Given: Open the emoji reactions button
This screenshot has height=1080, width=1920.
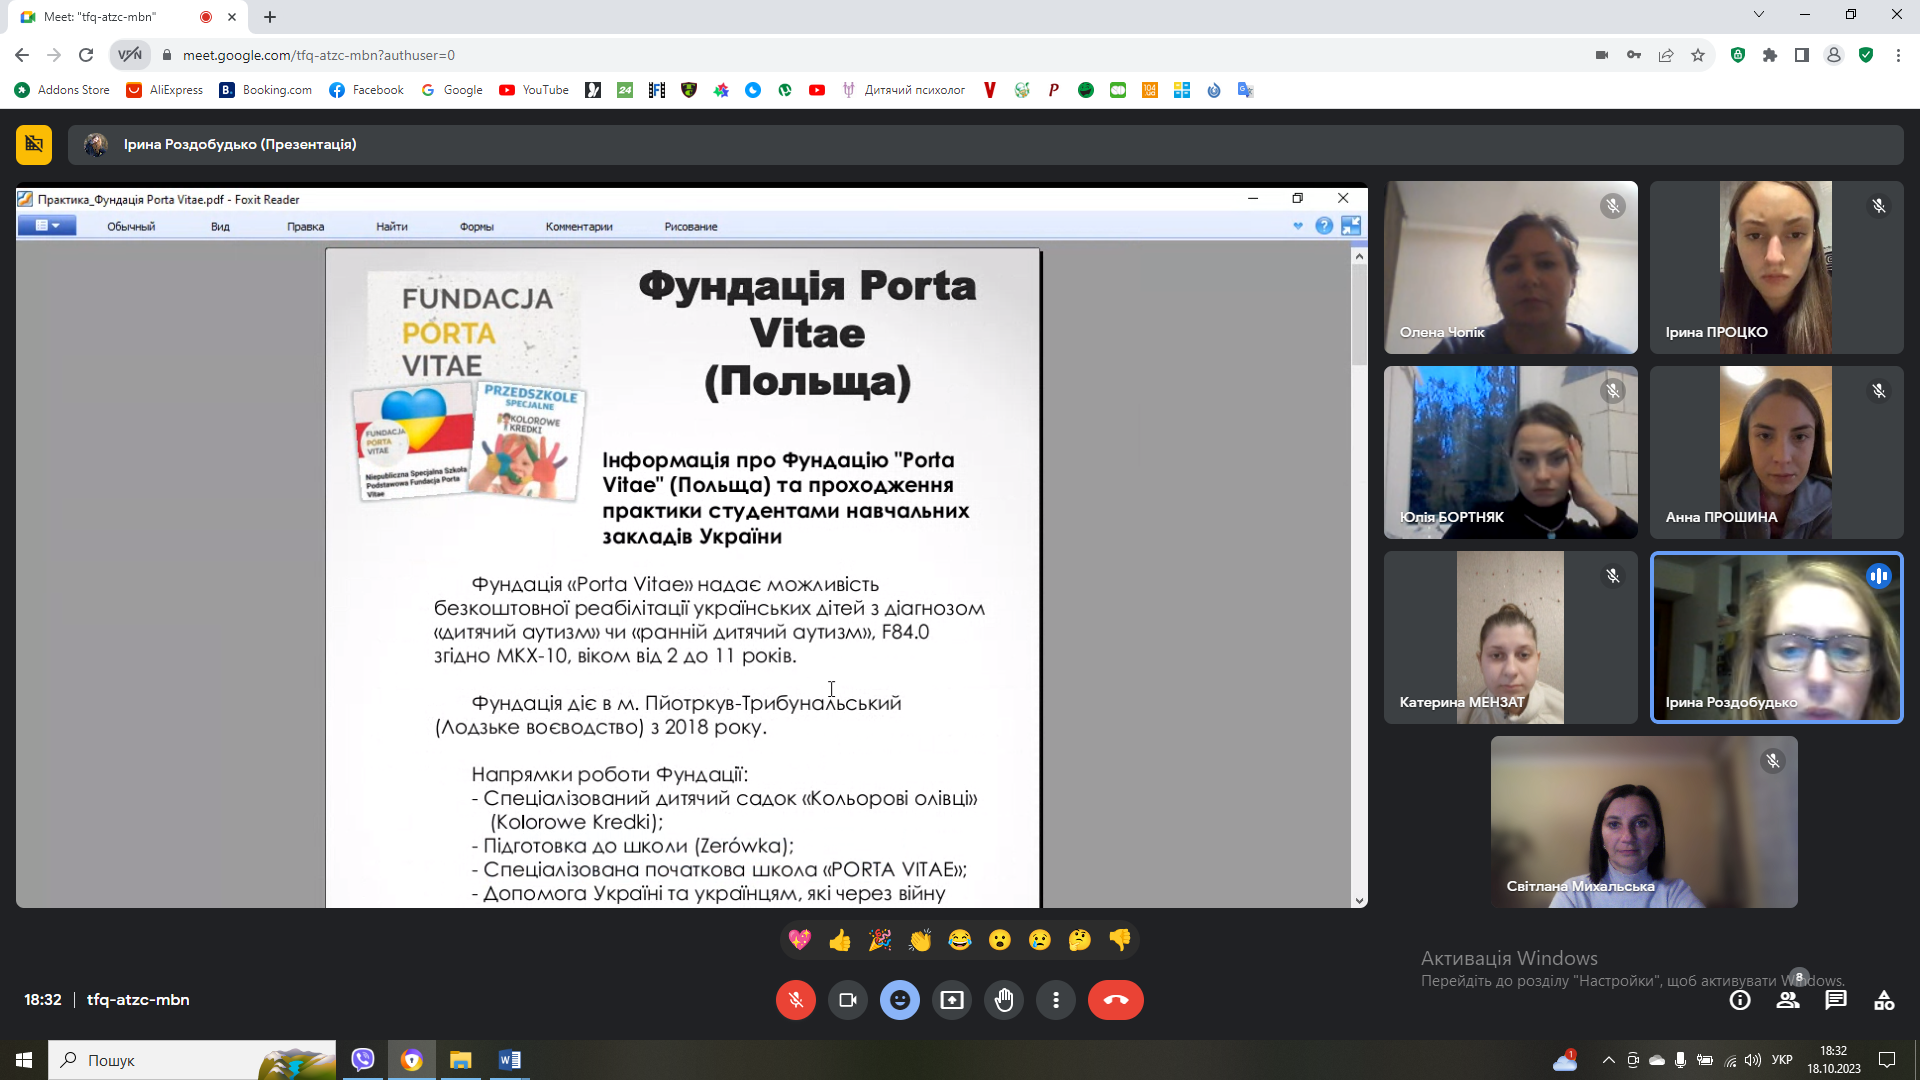Looking at the screenshot, I should point(899,1000).
